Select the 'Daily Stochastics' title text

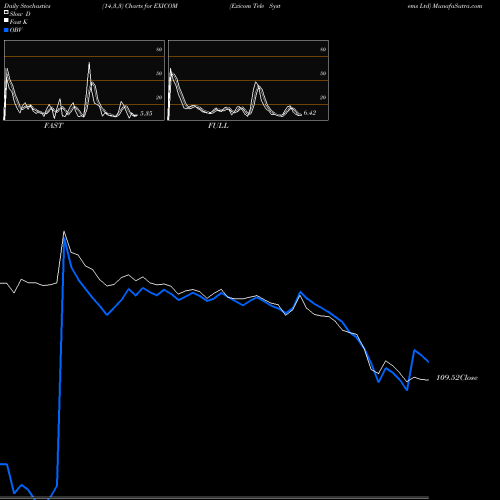pyautogui.click(x=27, y=6)
